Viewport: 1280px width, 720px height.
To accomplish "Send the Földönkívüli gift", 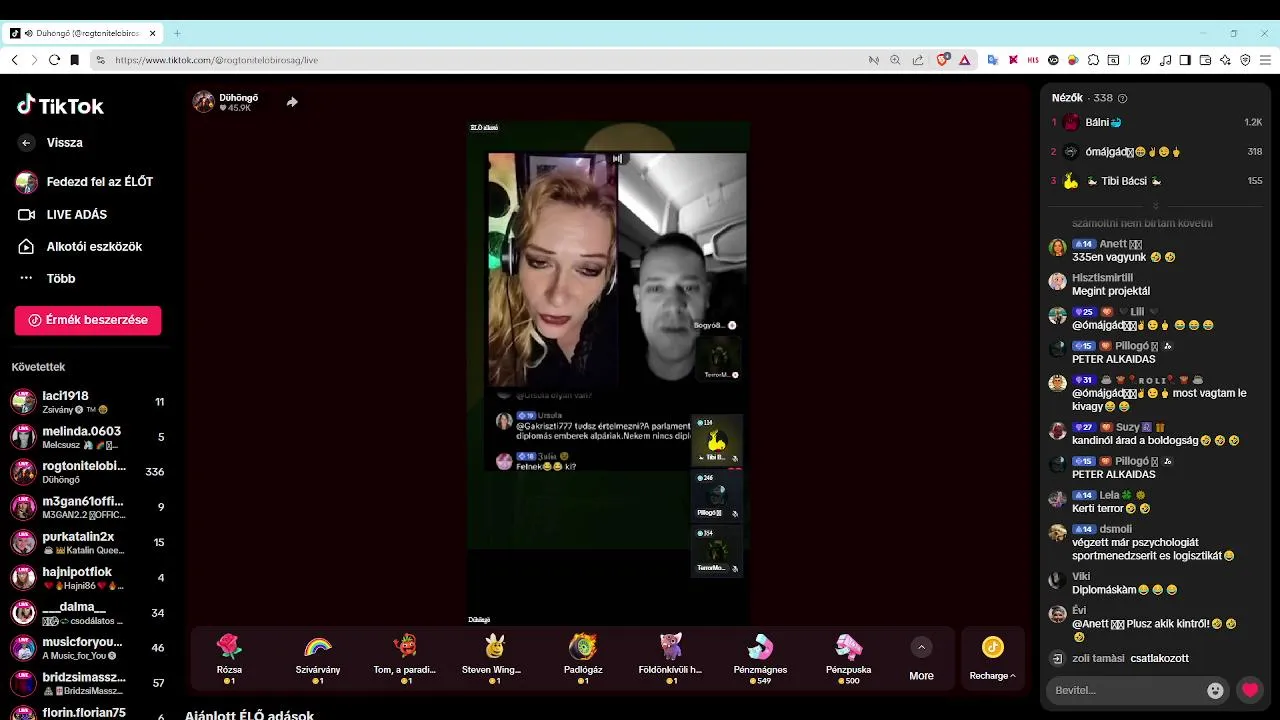I will [x=670, y=658].
